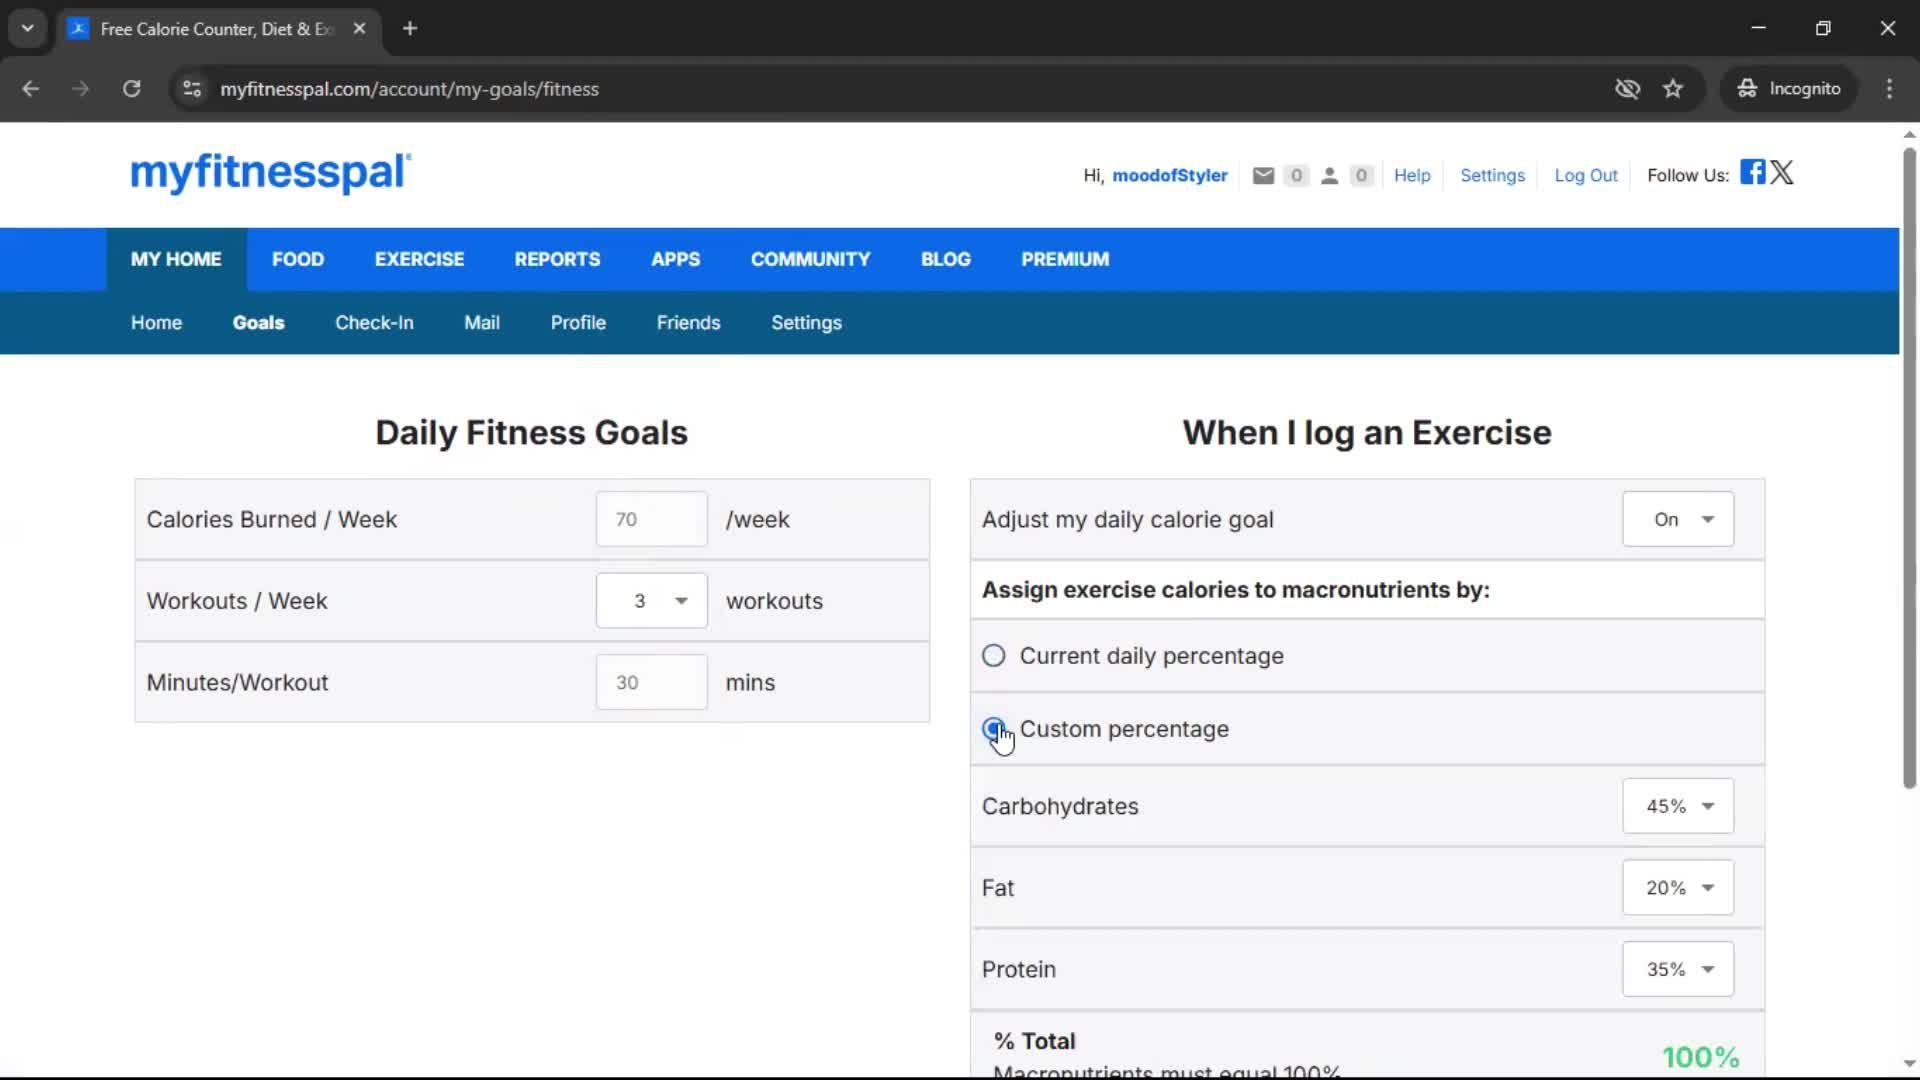The width and height of the screenshot is (1920, 1080).
Task: Open the mail envelope icon
Action: coord(1263,176)
